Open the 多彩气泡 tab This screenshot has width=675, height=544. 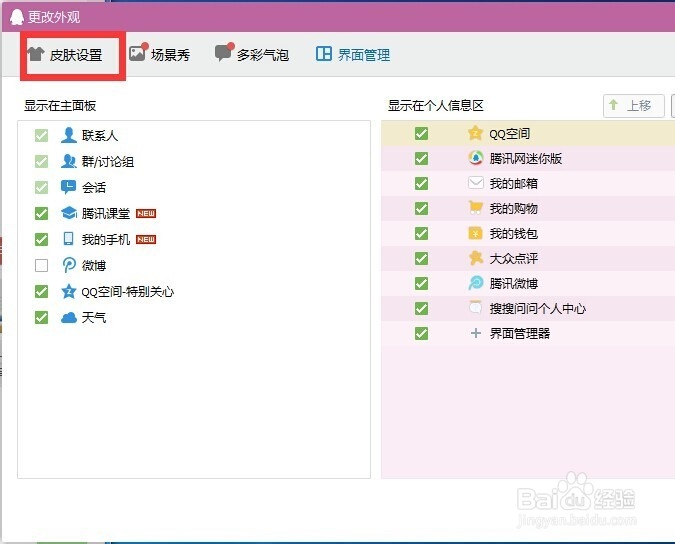point(252,54)
